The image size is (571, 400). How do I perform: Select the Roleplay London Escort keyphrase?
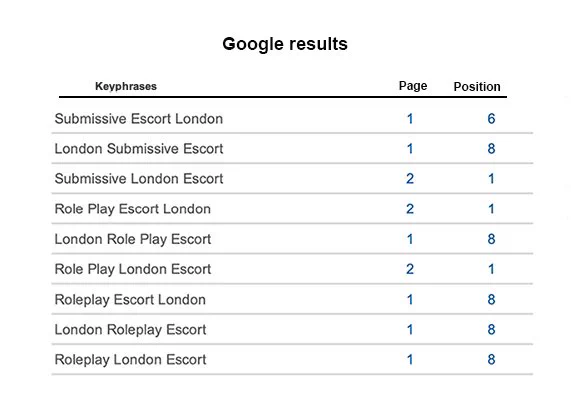130,360
